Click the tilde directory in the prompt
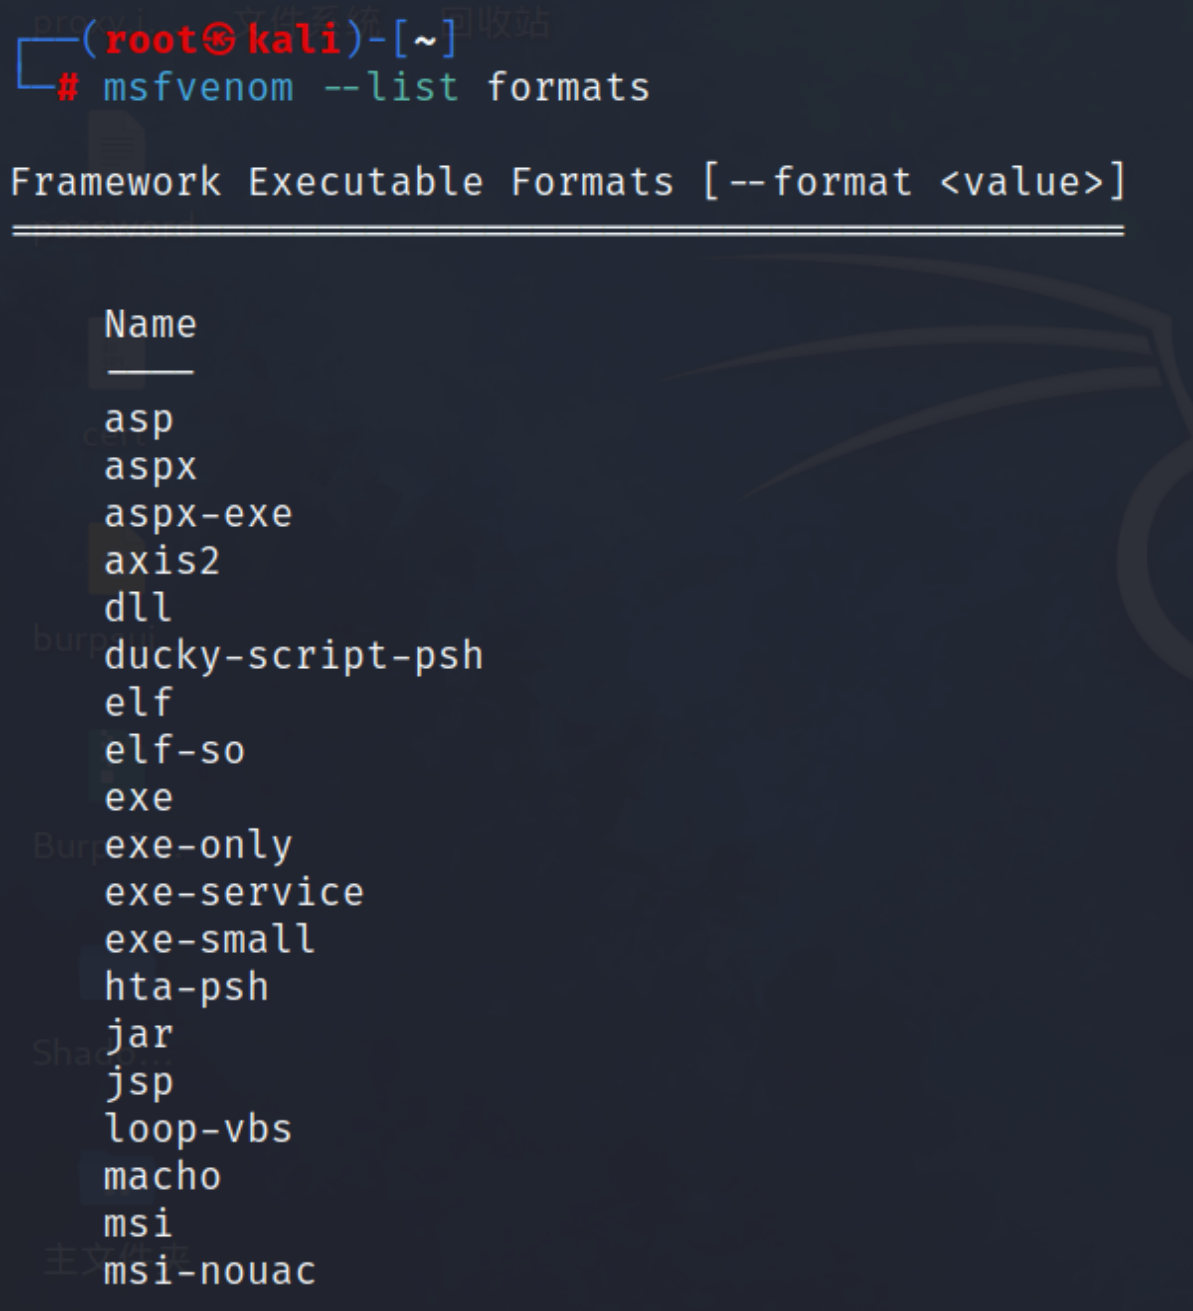Image resolution: width=1193 pixels, height=1311 pixels. click(x=425, y=42)
